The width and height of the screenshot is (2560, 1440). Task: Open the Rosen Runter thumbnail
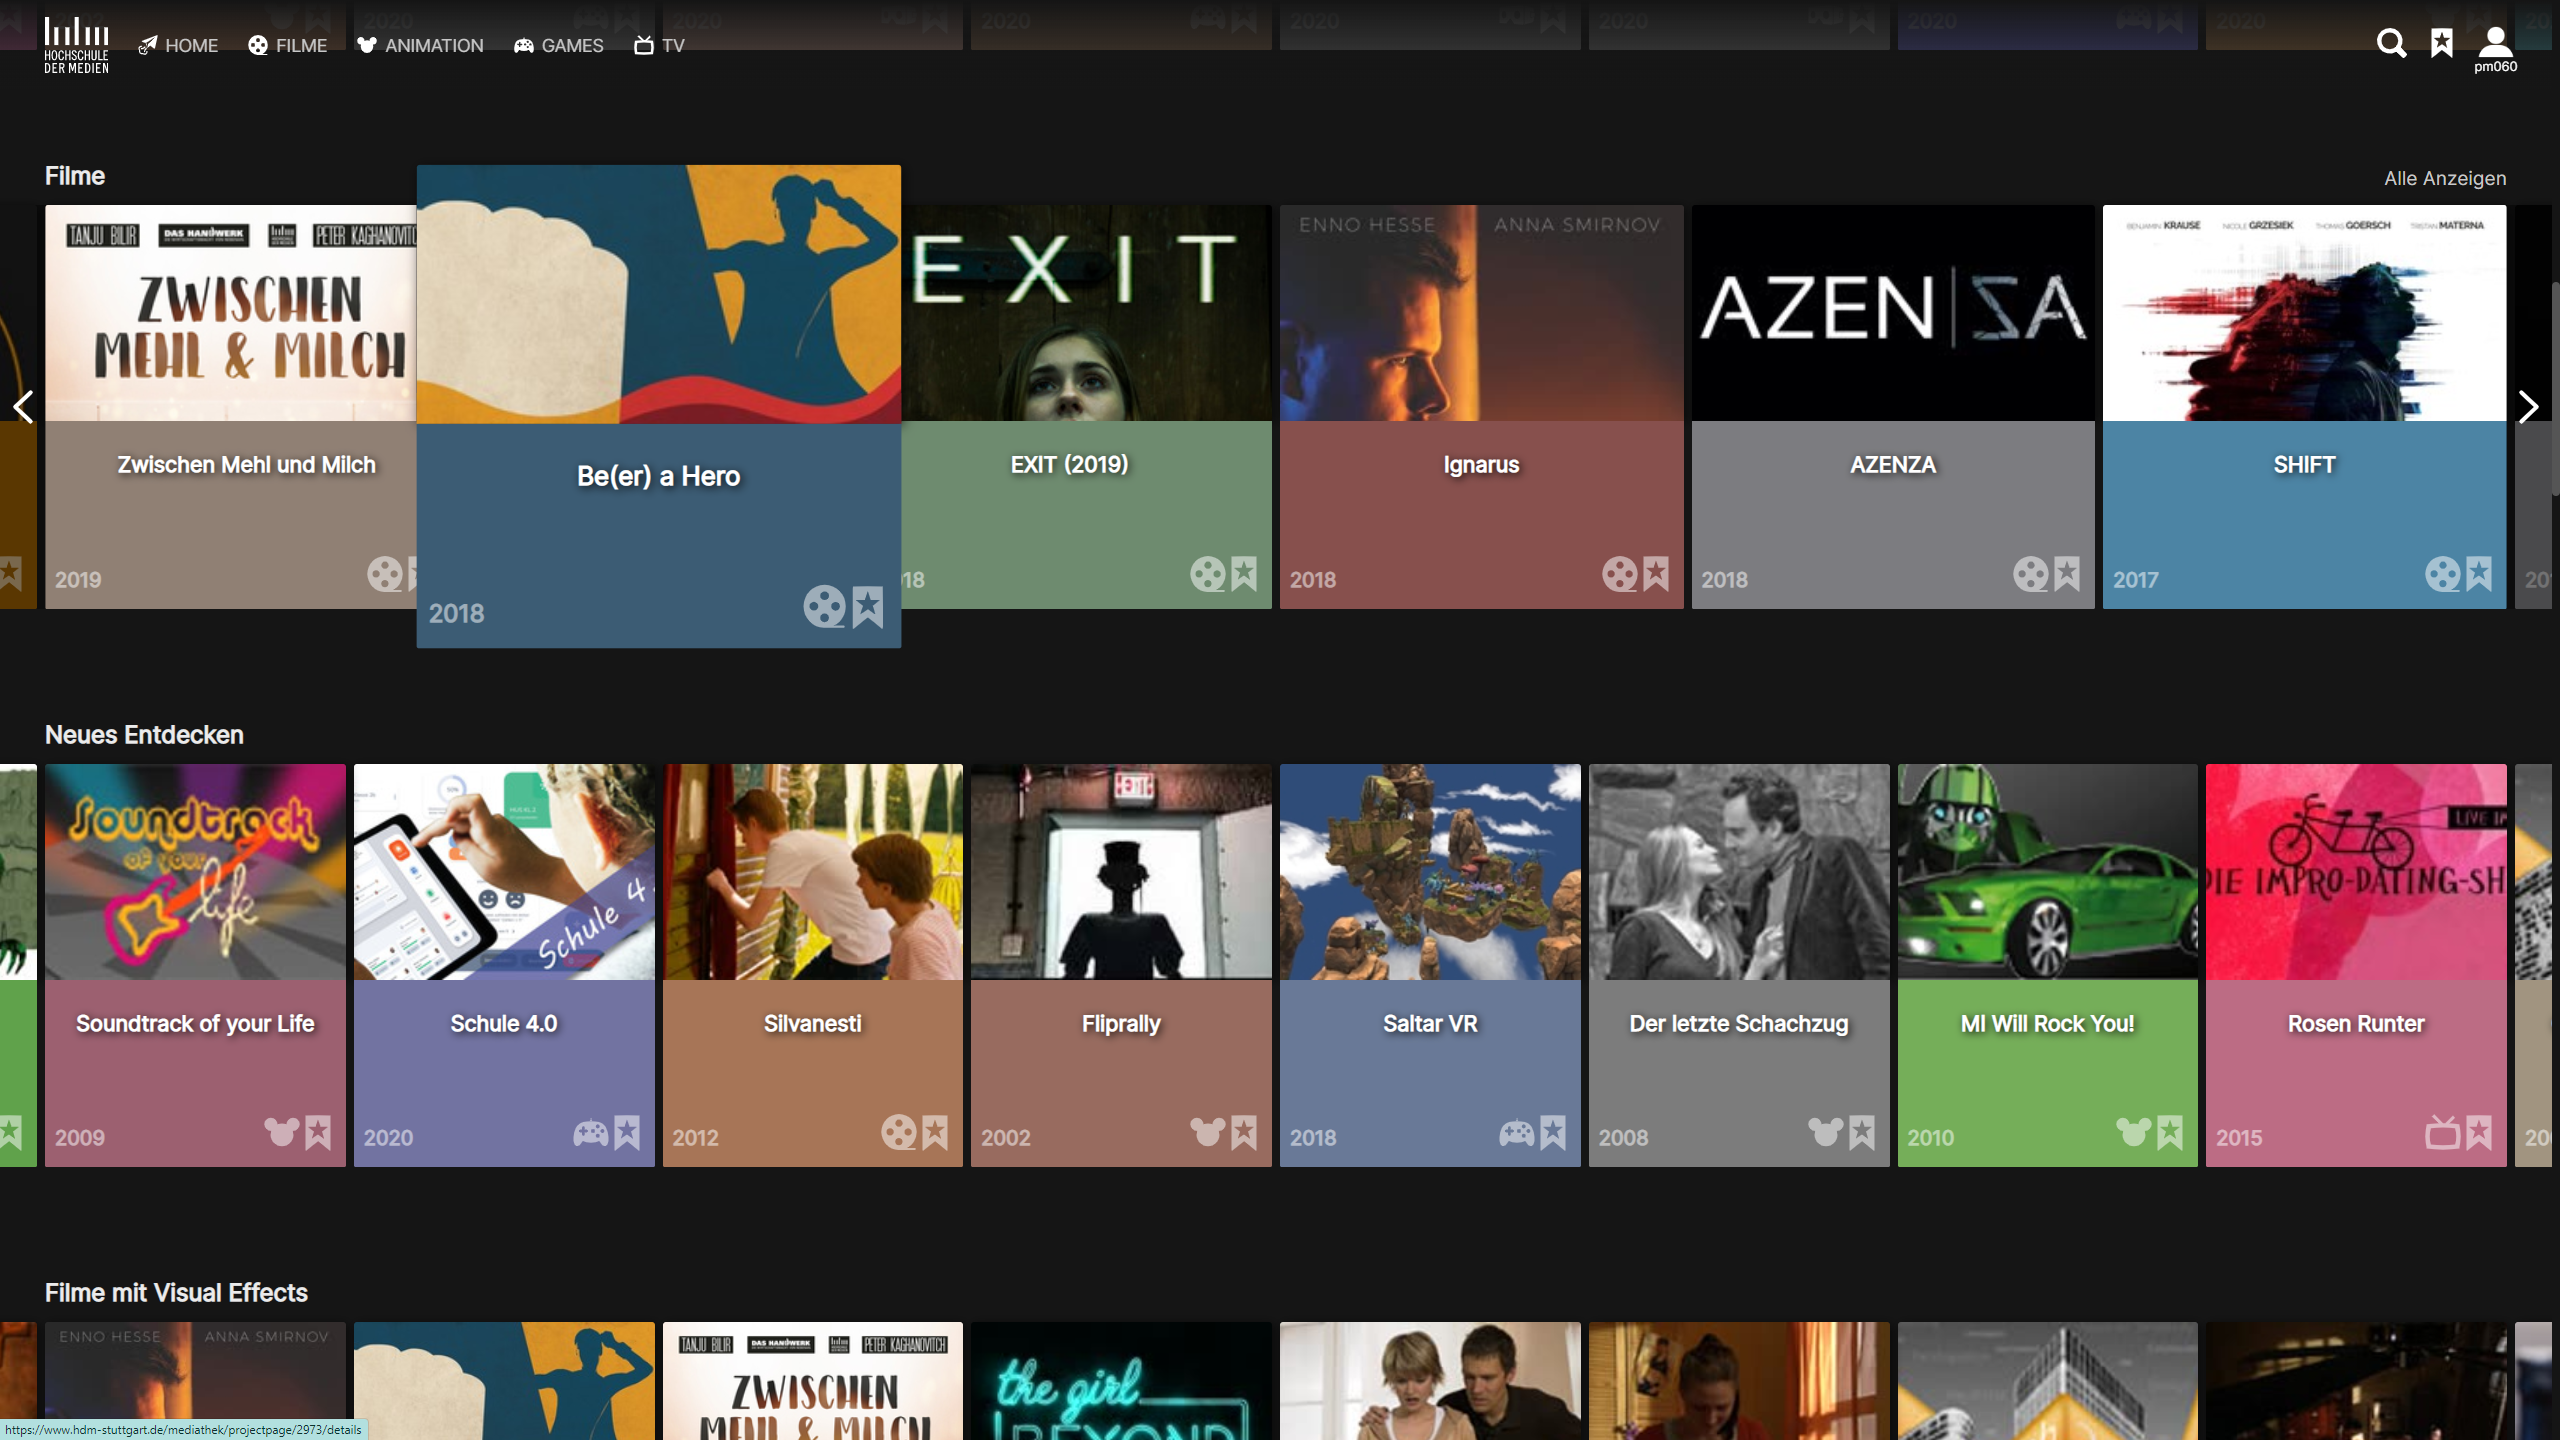click(2356, 872)
